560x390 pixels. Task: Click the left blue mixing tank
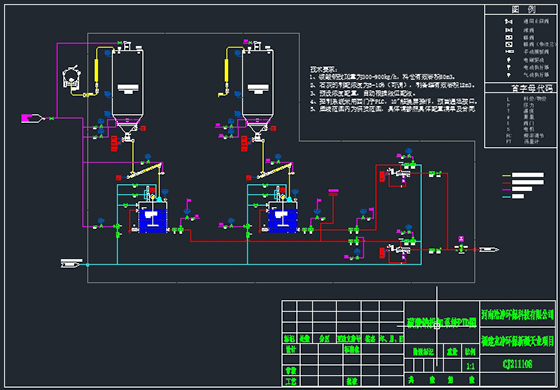point(153,220)
